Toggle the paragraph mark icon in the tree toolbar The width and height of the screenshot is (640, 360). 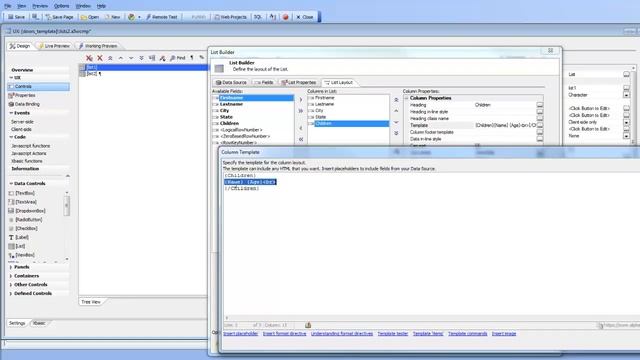click(x=191, y=58)
